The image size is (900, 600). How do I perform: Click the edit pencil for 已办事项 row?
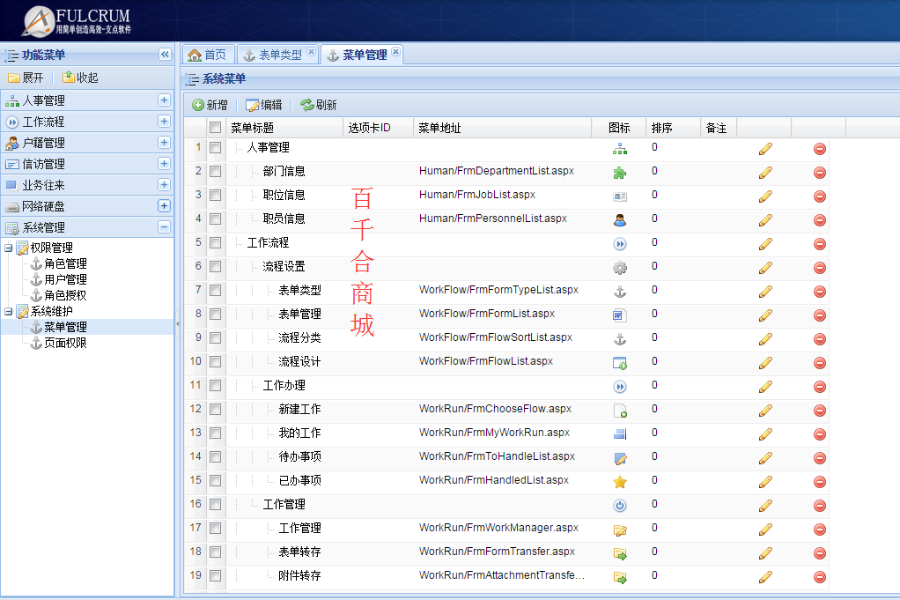tap(765, 482)
